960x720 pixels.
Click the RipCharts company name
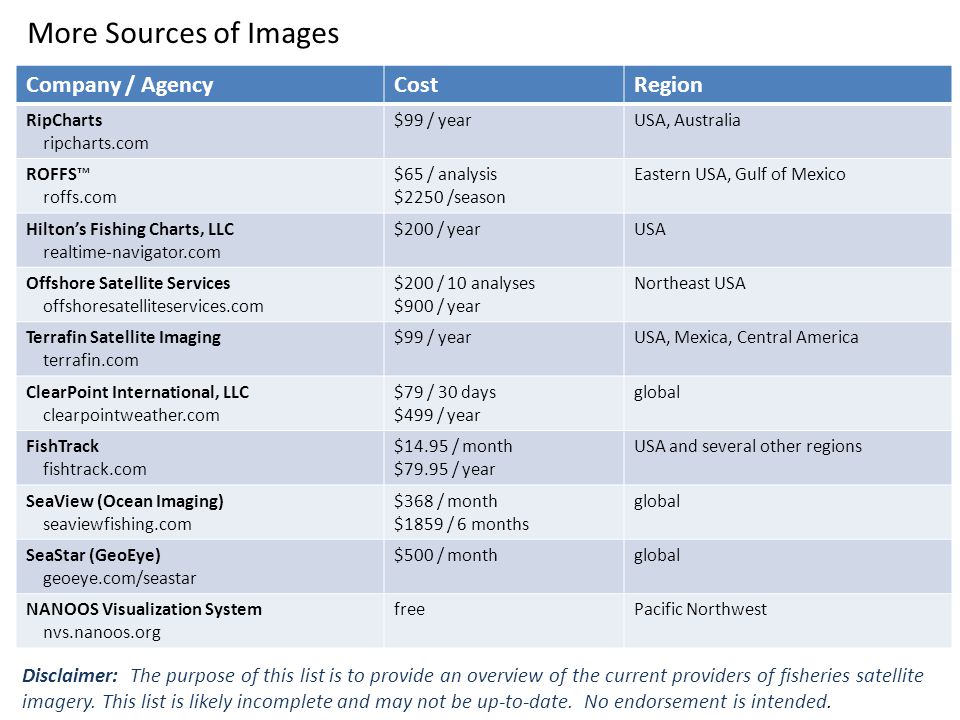(x=64, y=120)
